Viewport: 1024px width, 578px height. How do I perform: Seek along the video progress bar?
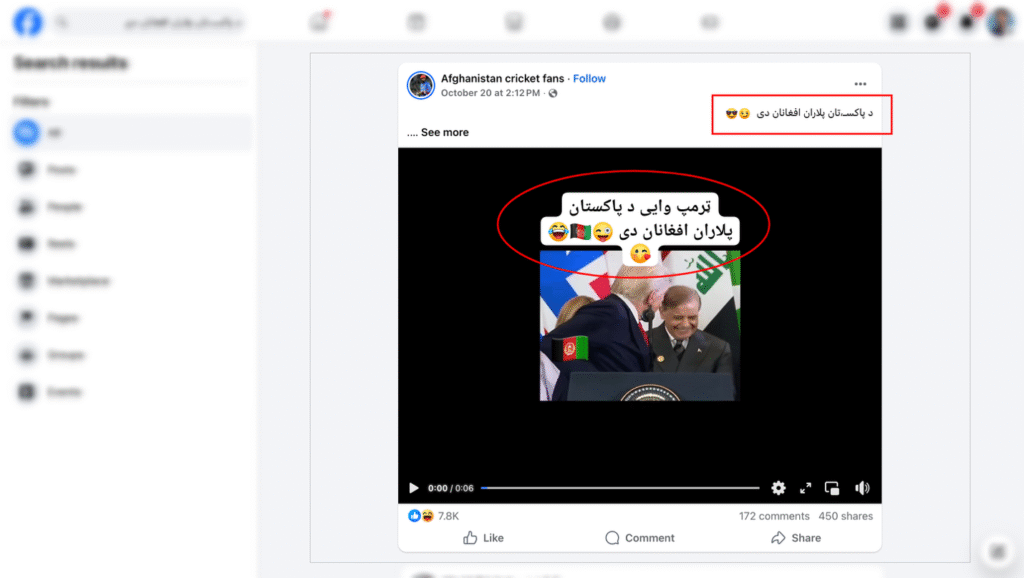click(x=620, y=488)
